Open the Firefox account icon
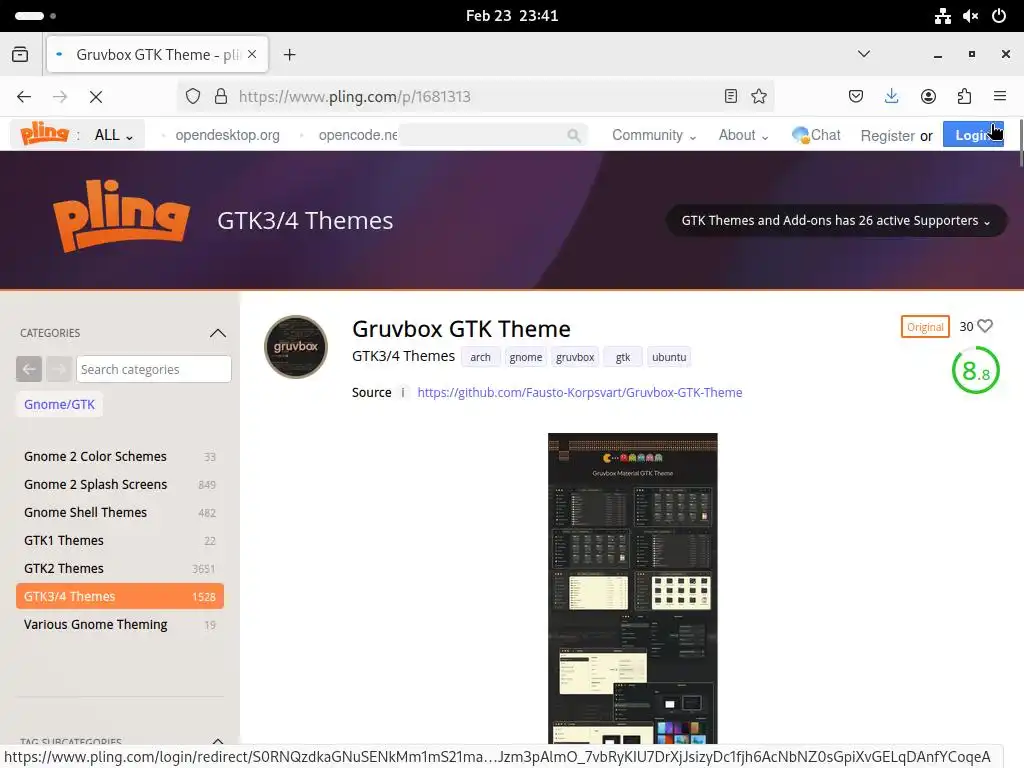The image size is (1024, 768). (928, 97)
